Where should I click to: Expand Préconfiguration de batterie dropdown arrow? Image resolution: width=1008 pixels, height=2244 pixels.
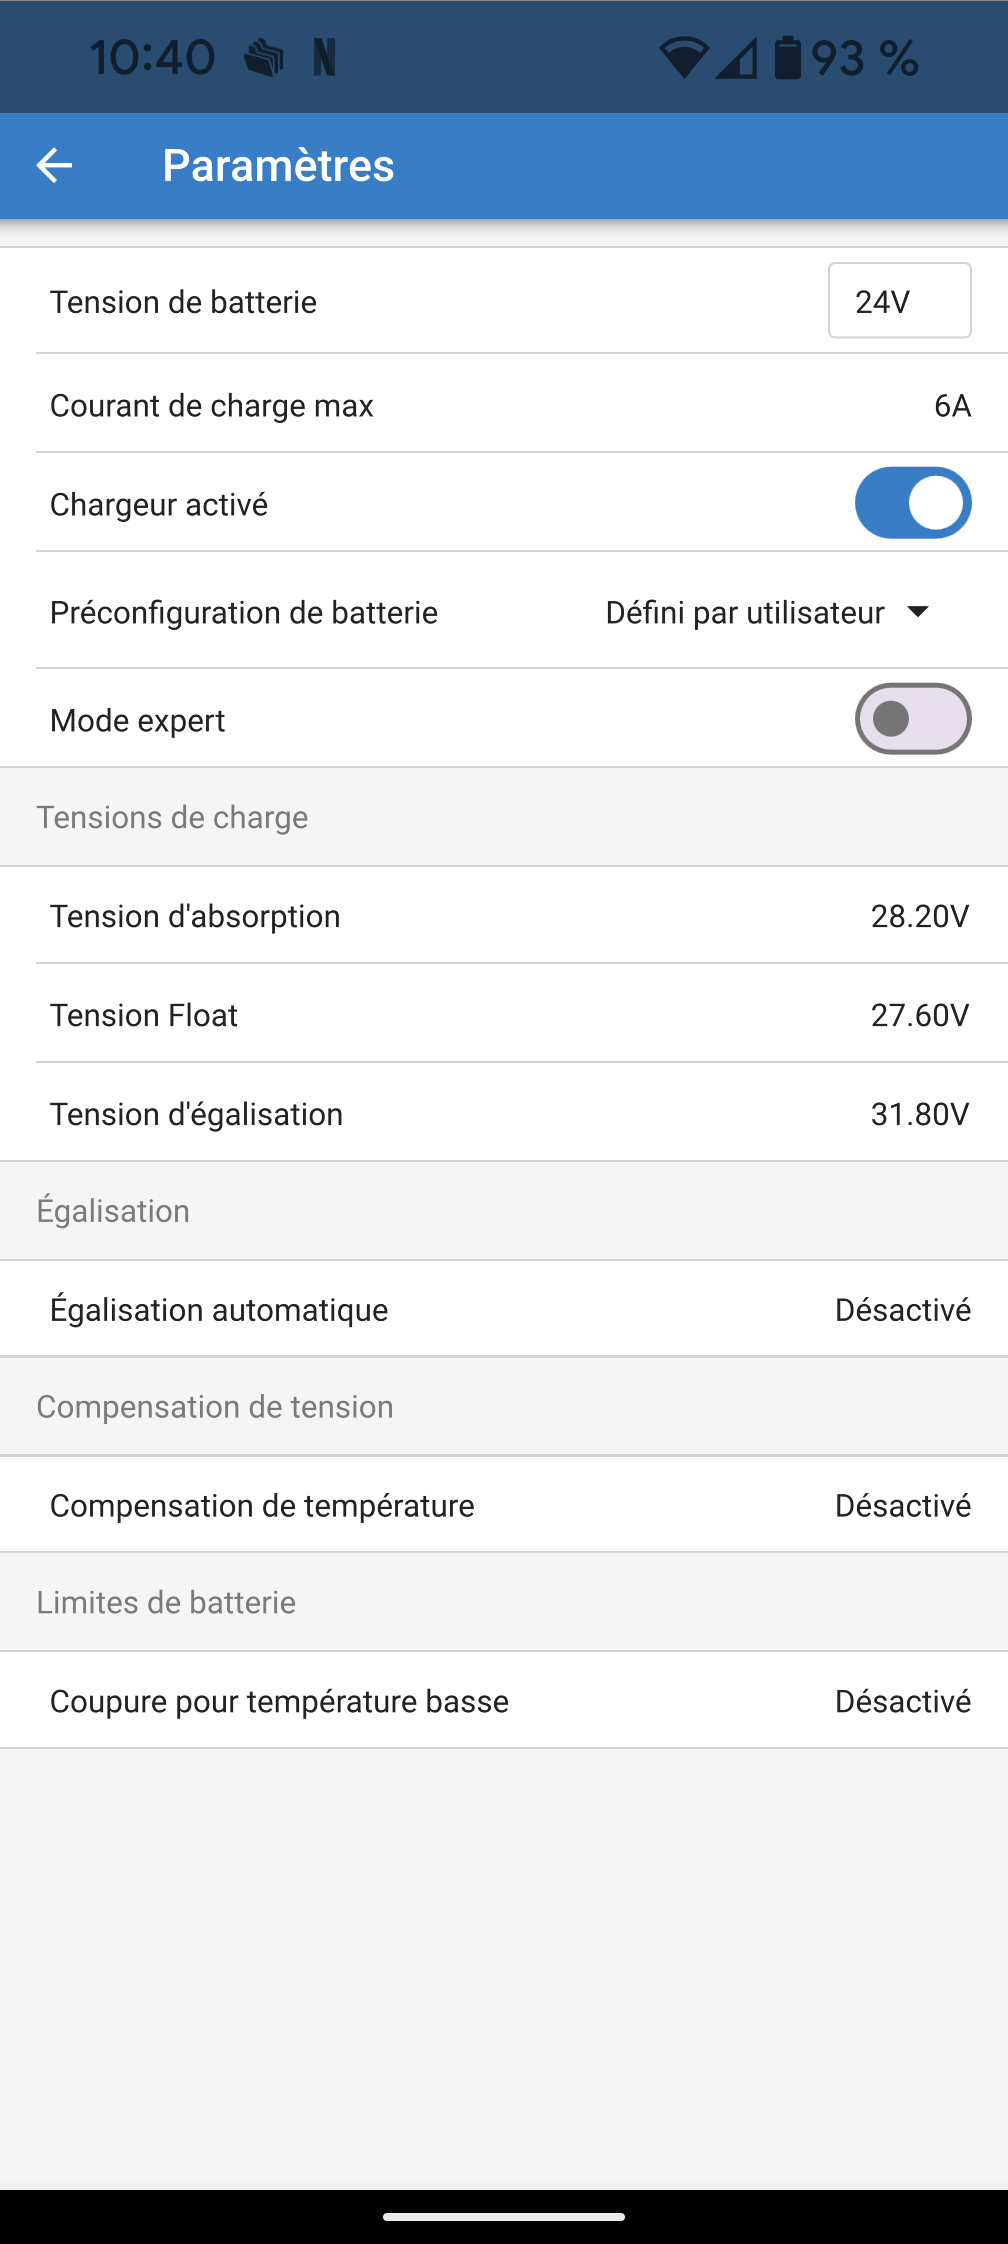pos(918,611)
